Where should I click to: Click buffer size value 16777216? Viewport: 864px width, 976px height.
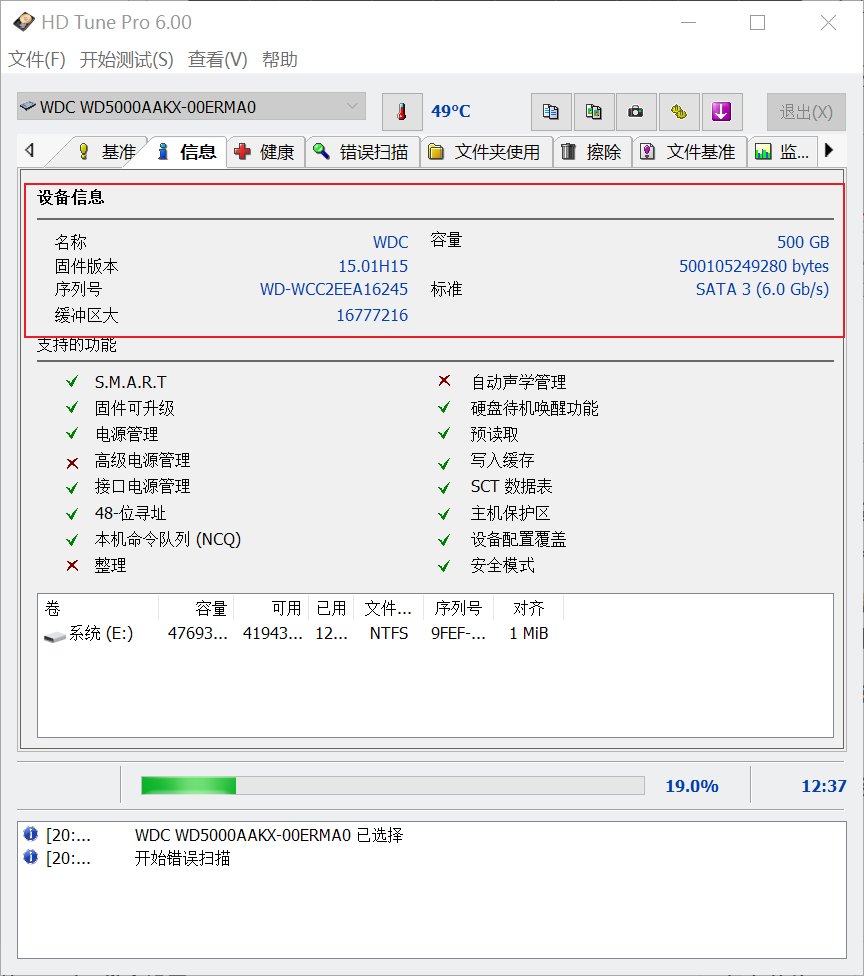point(372,316)
